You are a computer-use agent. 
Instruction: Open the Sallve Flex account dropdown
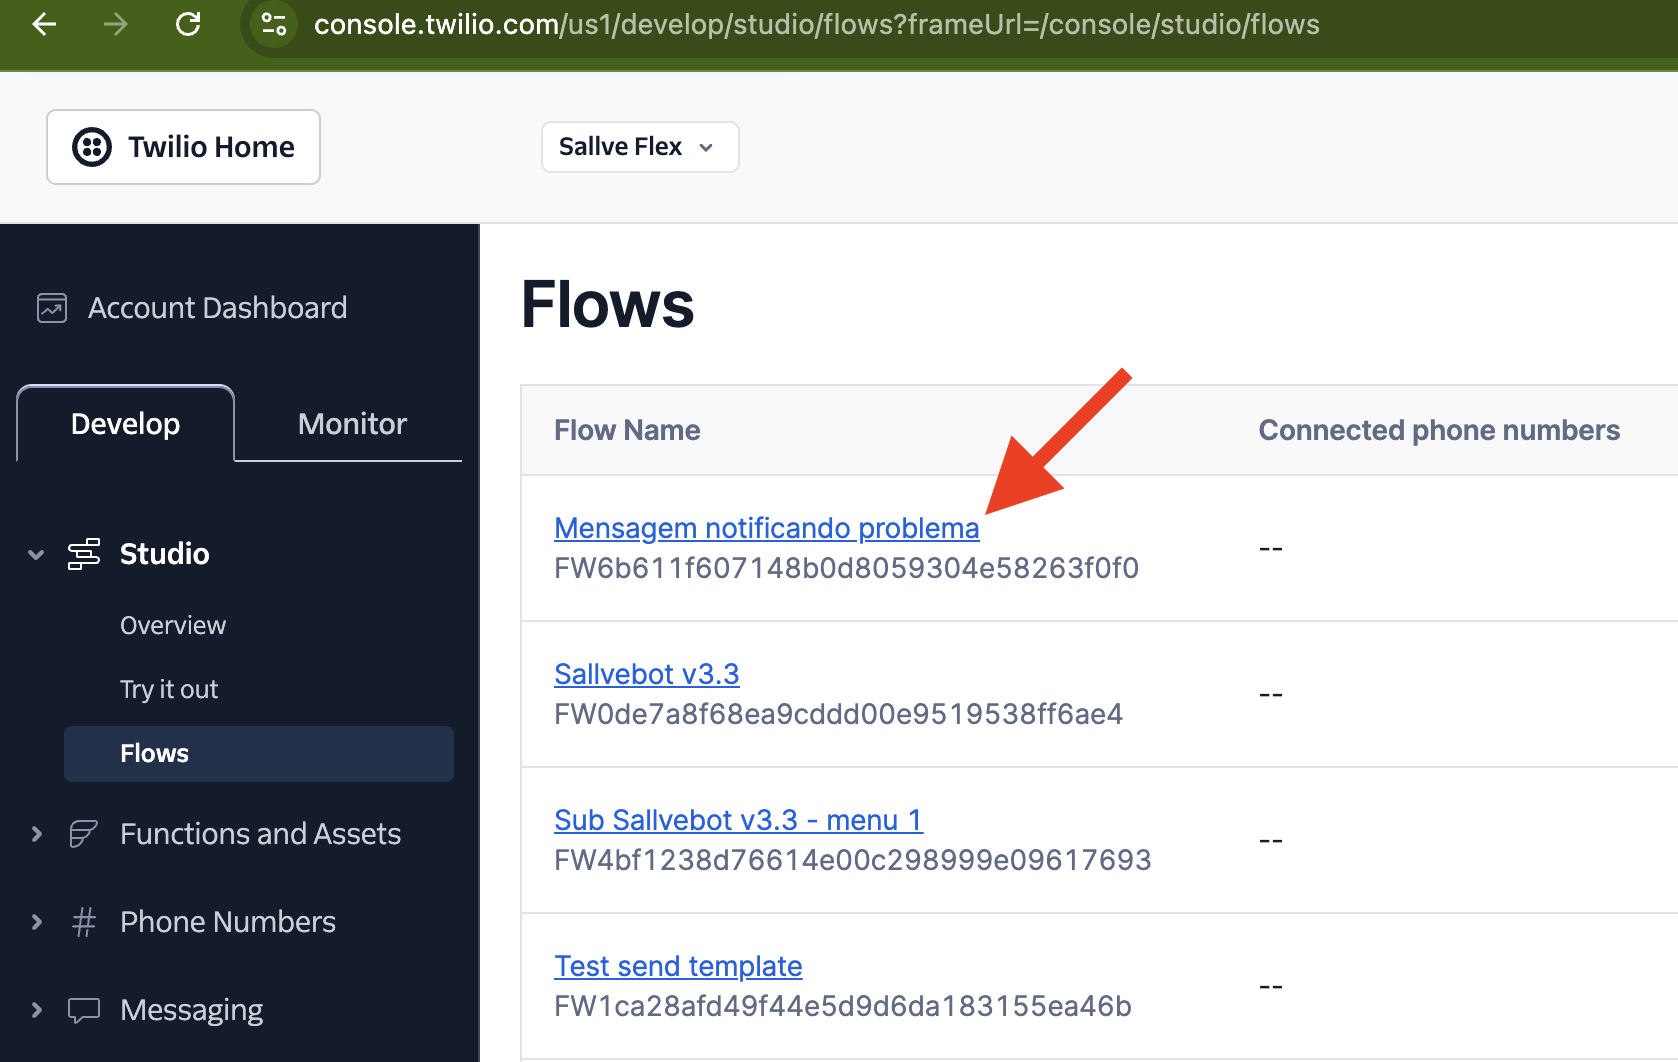[640, 147]
